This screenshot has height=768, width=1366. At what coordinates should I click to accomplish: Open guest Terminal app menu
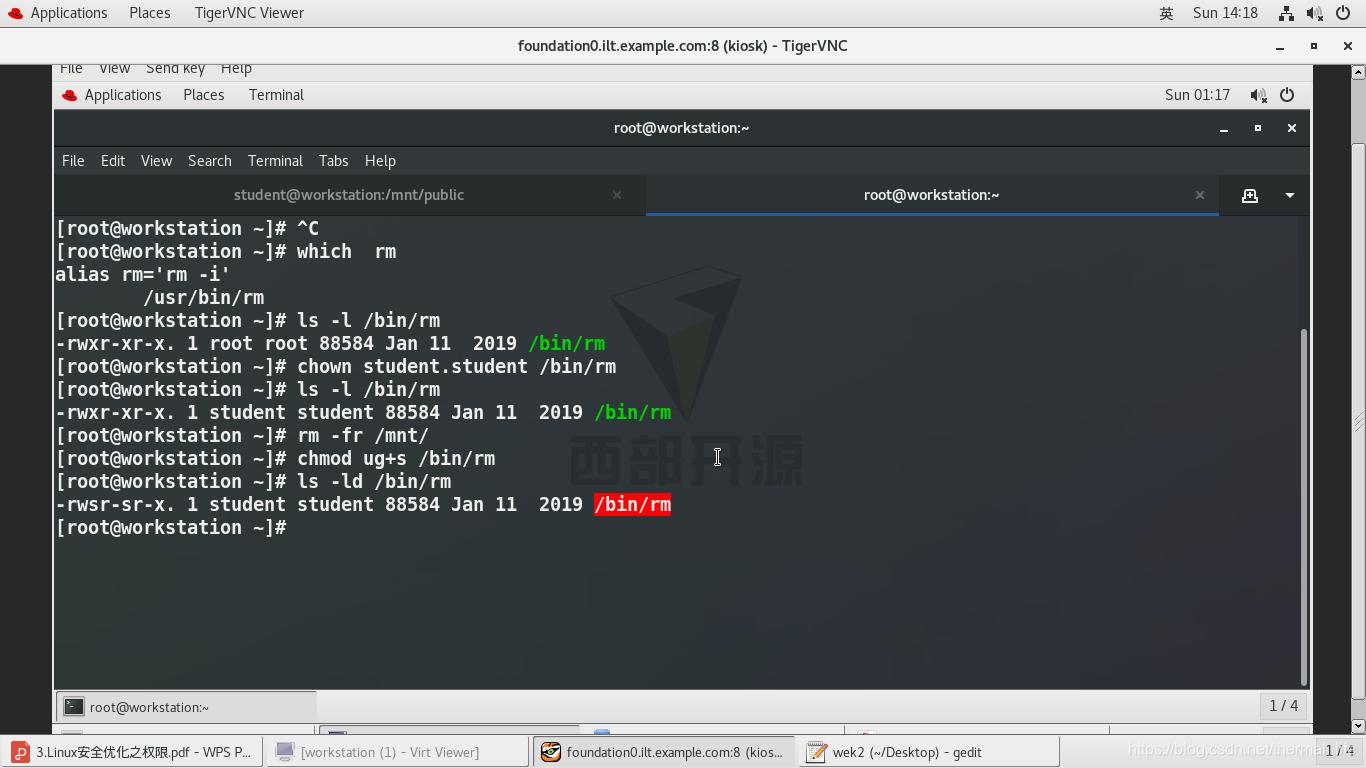point(277,95)
